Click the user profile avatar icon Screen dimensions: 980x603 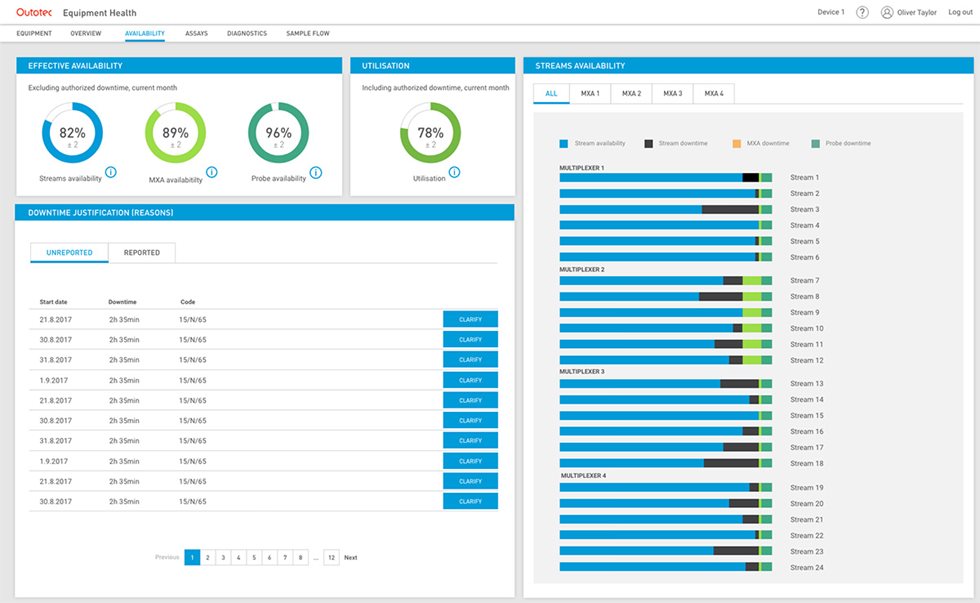point(887,12)
